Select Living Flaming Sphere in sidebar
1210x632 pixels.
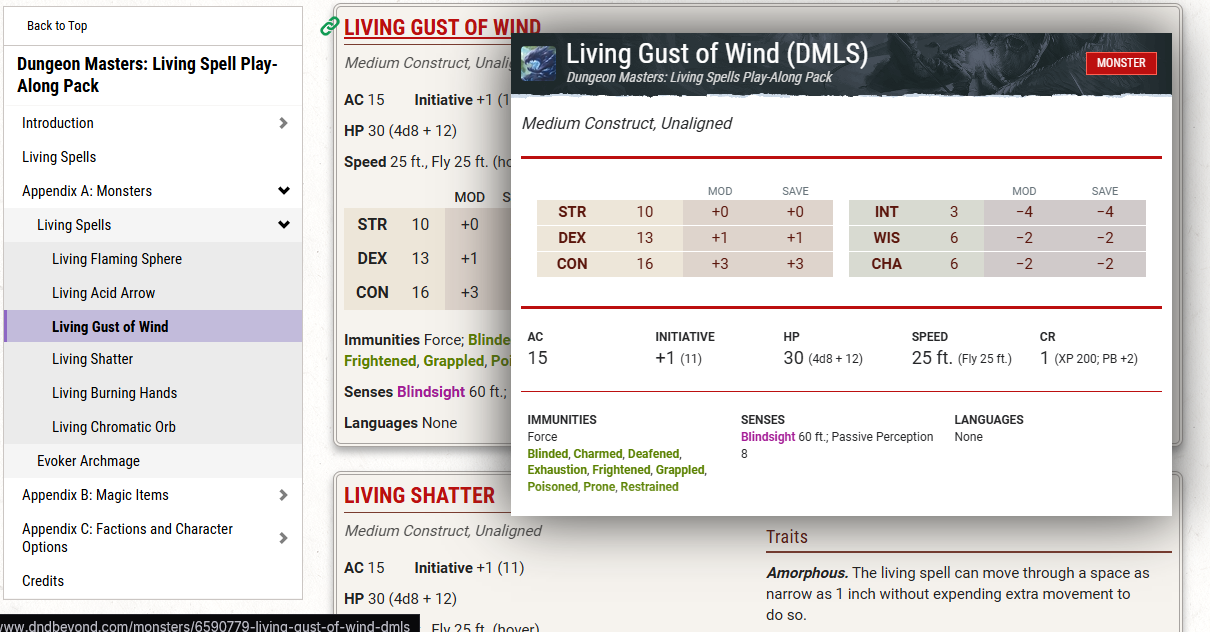pos(117,259)
